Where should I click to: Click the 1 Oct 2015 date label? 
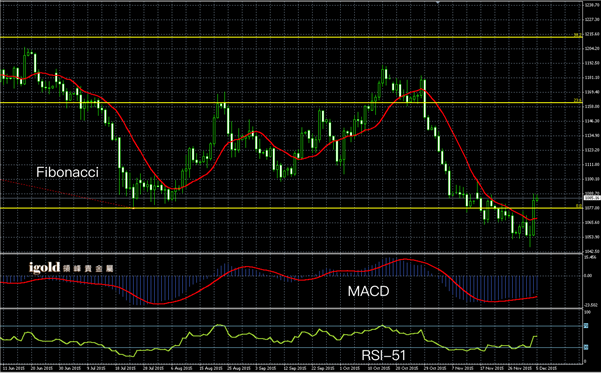point(350,368)
